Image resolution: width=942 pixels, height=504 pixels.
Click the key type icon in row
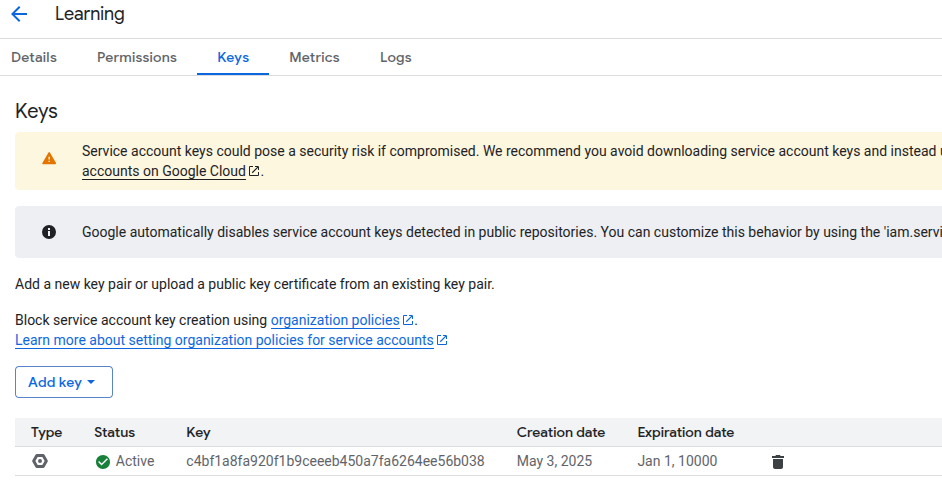[40, 462]
